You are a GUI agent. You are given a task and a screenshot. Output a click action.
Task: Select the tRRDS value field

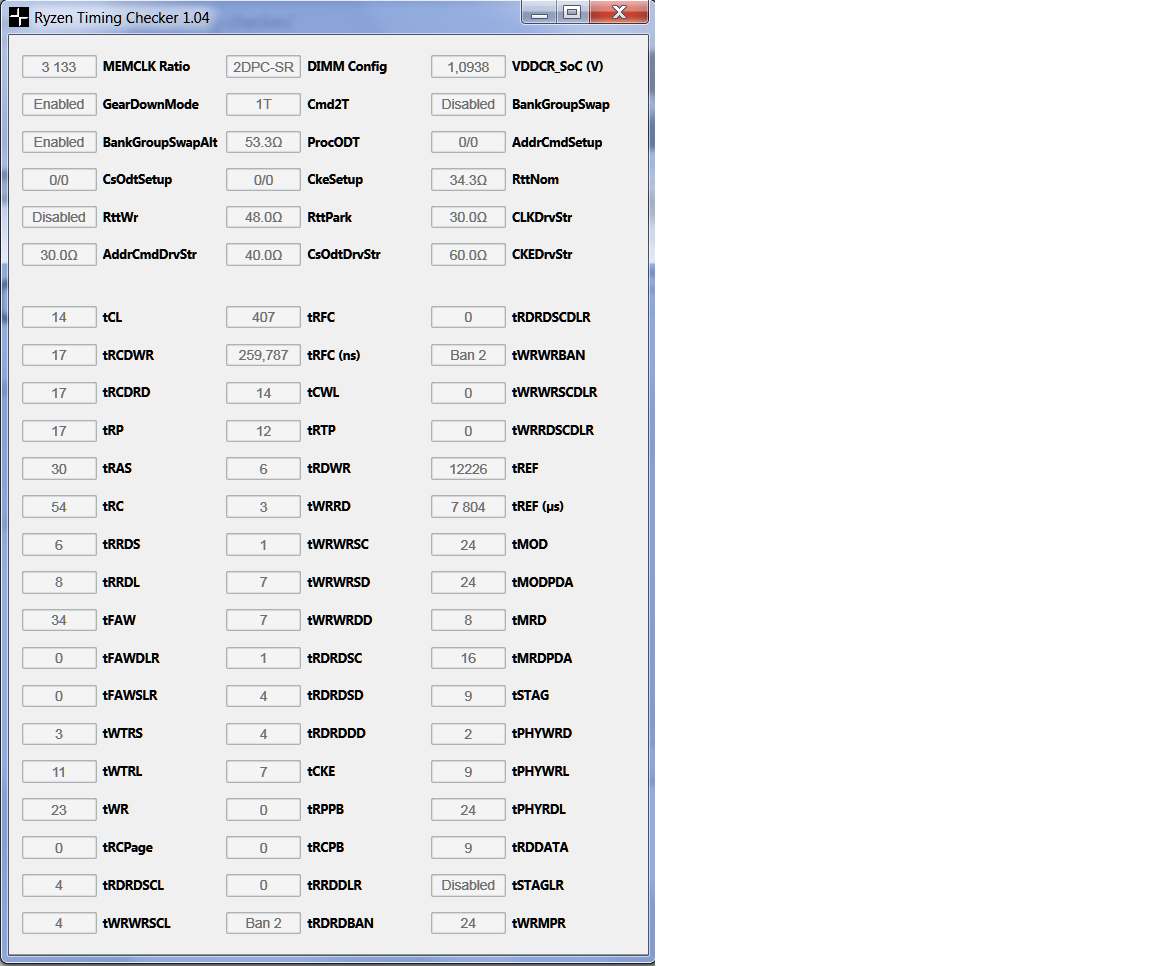pos(59,545)
